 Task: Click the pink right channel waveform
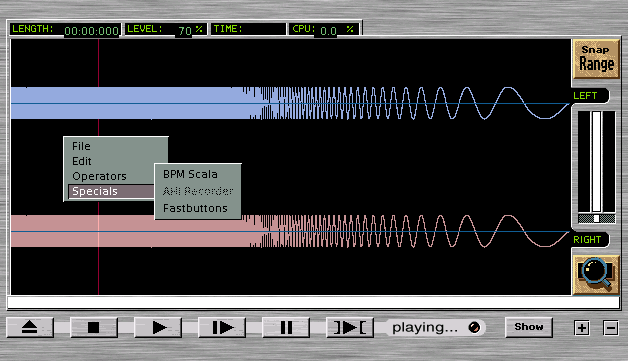290,231
